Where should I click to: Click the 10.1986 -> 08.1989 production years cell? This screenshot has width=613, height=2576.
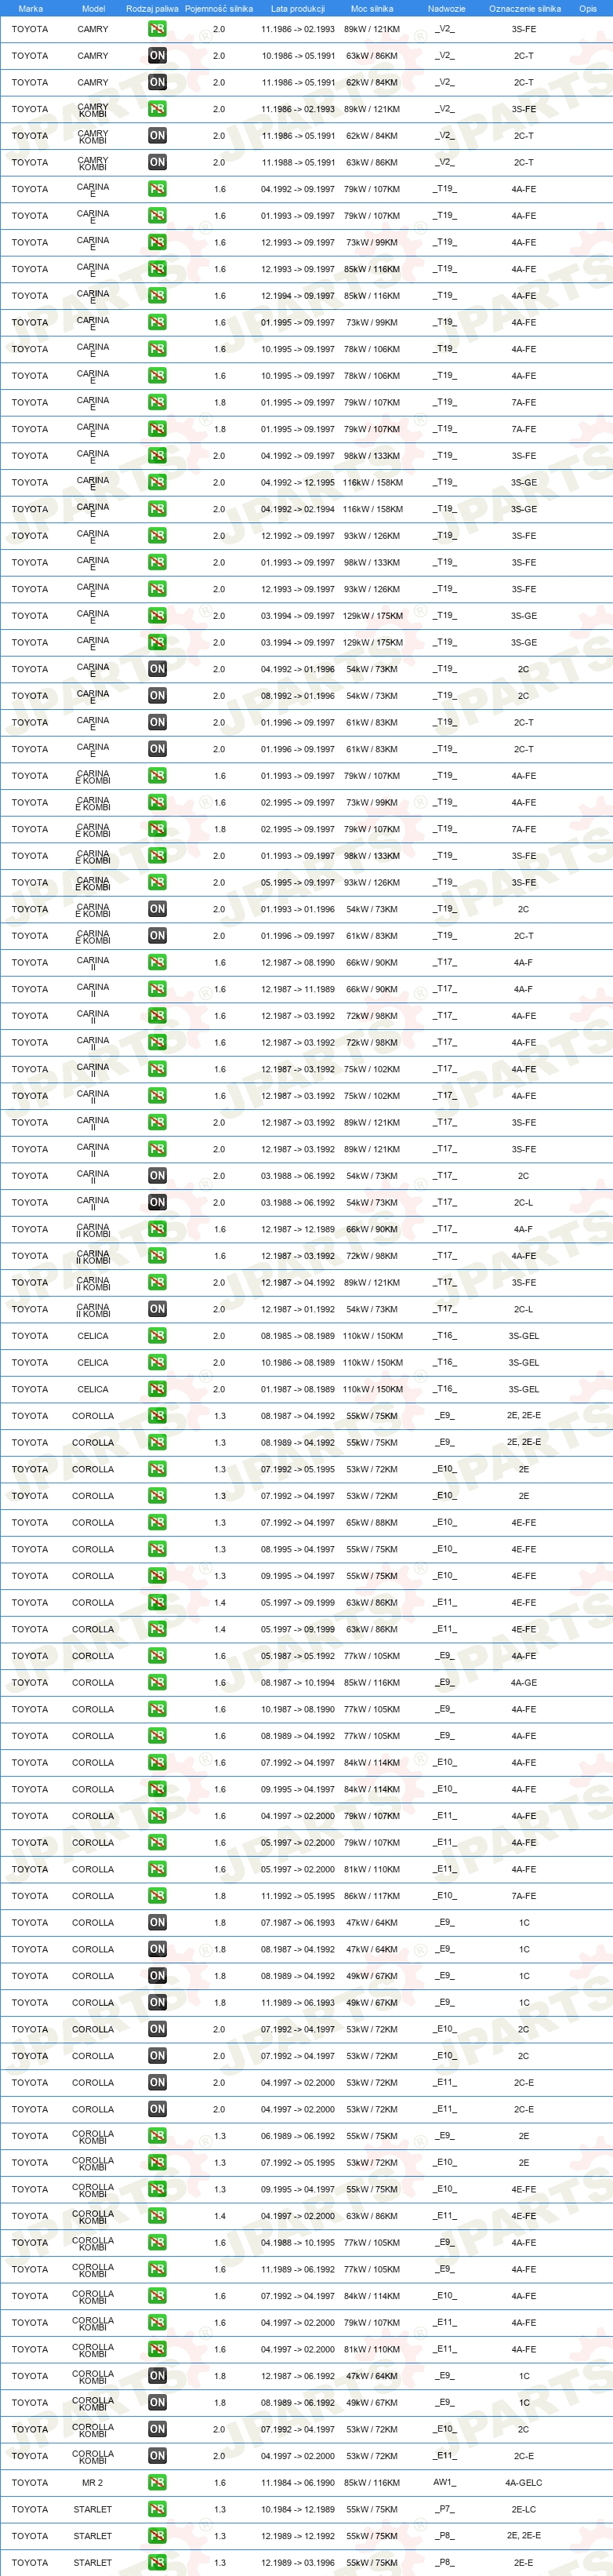click(x=298, y=1363)
